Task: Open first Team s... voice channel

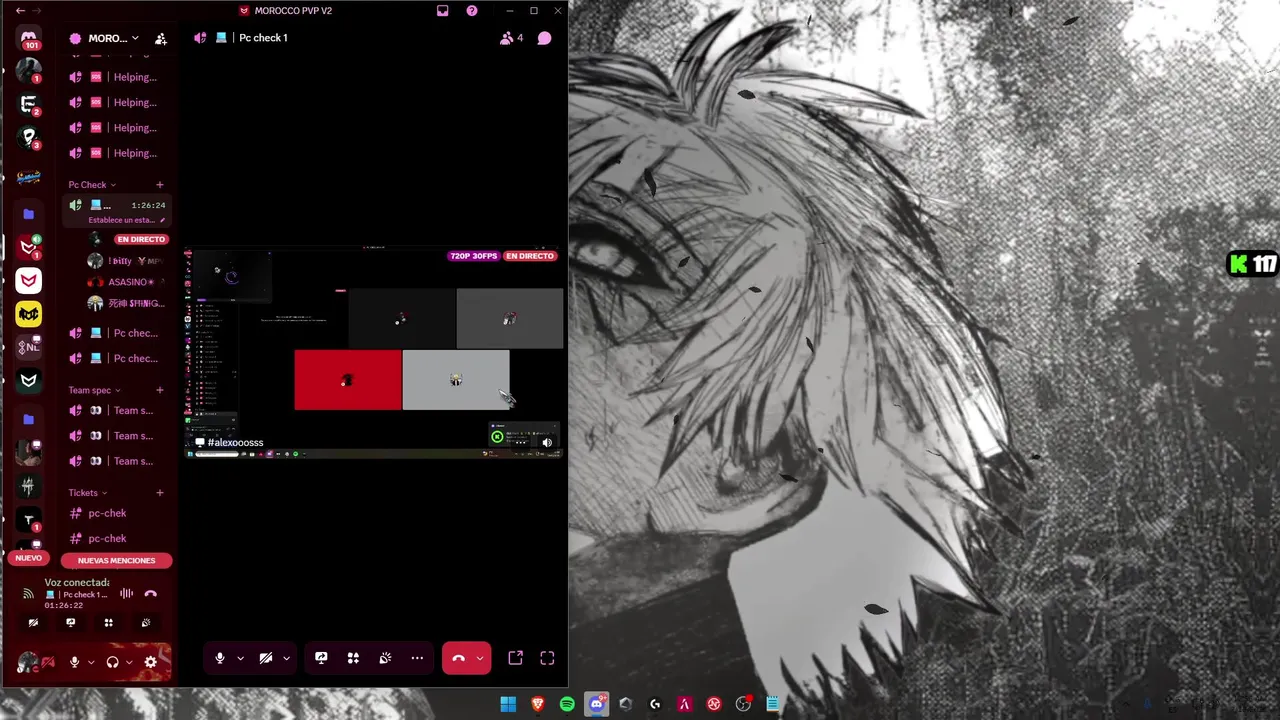Action: click(117, 410)
